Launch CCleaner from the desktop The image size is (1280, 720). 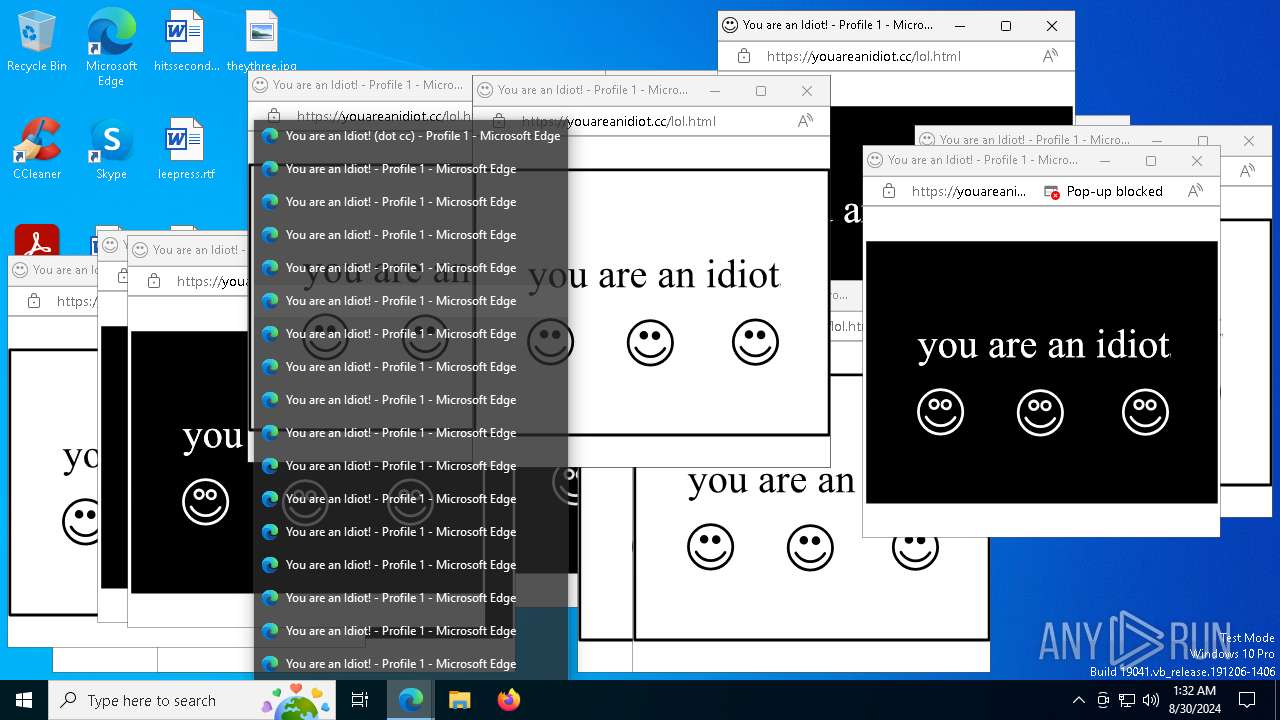coord(37,148)
